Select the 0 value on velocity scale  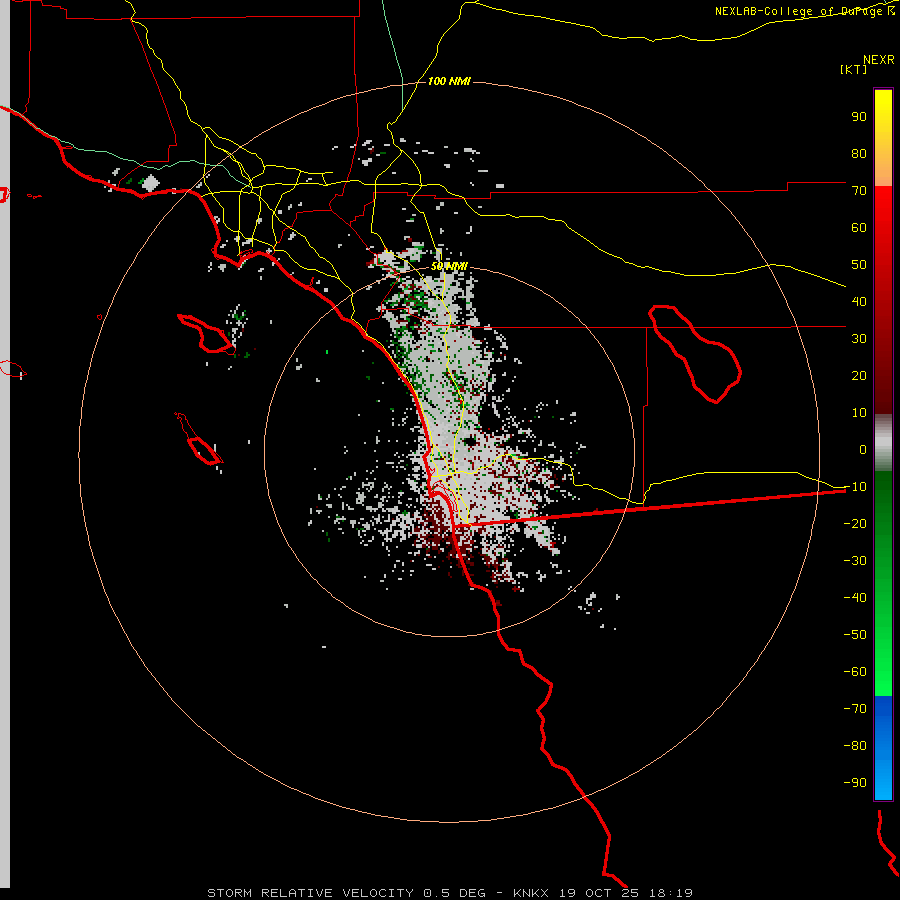point(863,450)
